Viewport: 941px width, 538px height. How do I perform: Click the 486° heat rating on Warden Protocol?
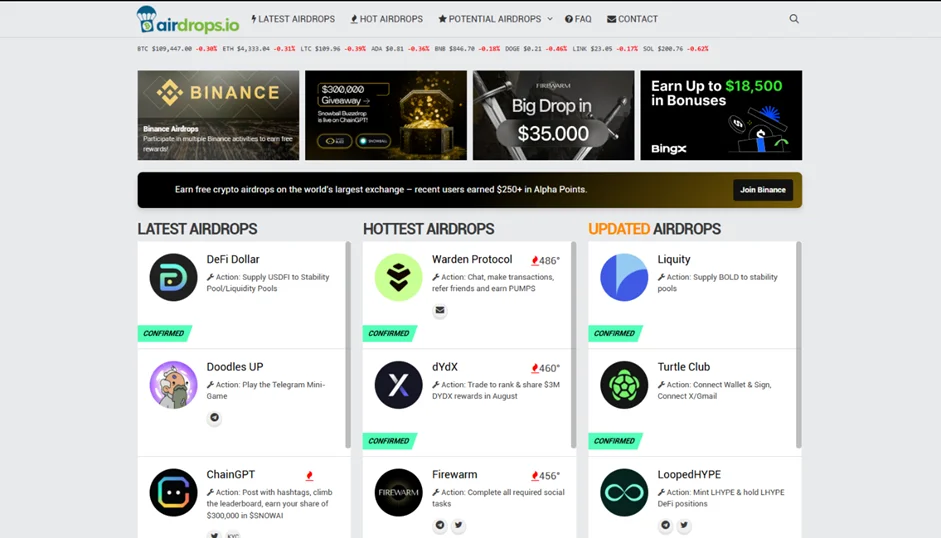click(545, 261)
